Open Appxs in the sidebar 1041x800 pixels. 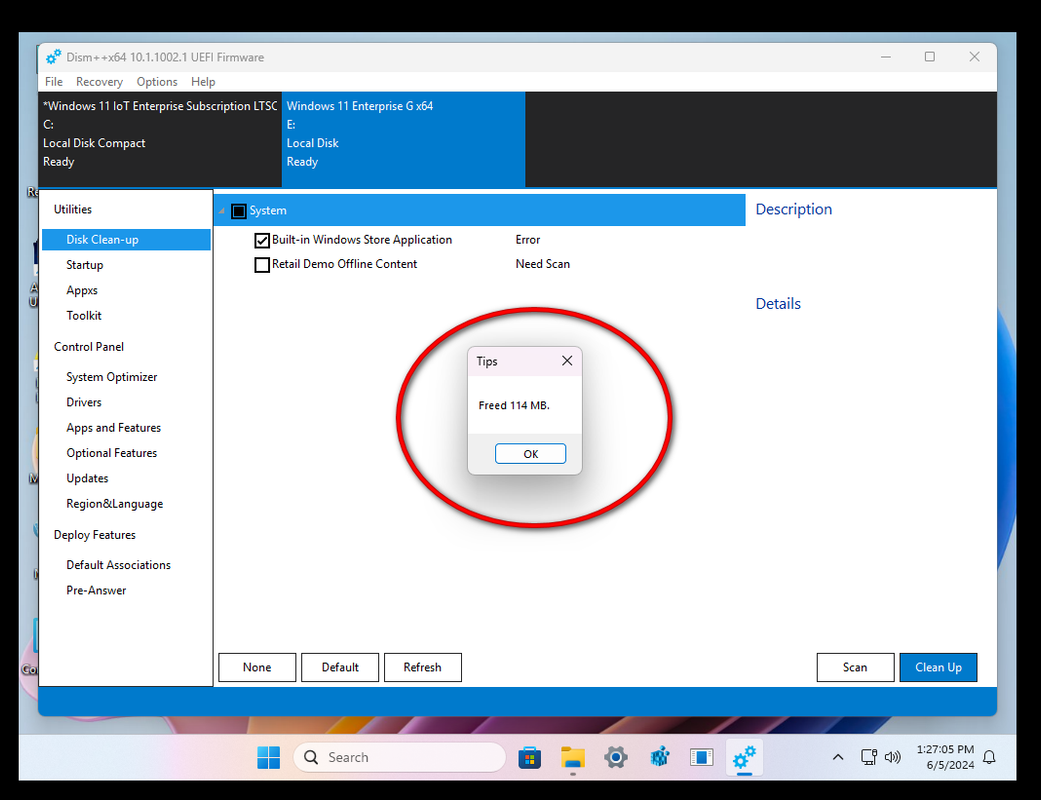point(82,290)
